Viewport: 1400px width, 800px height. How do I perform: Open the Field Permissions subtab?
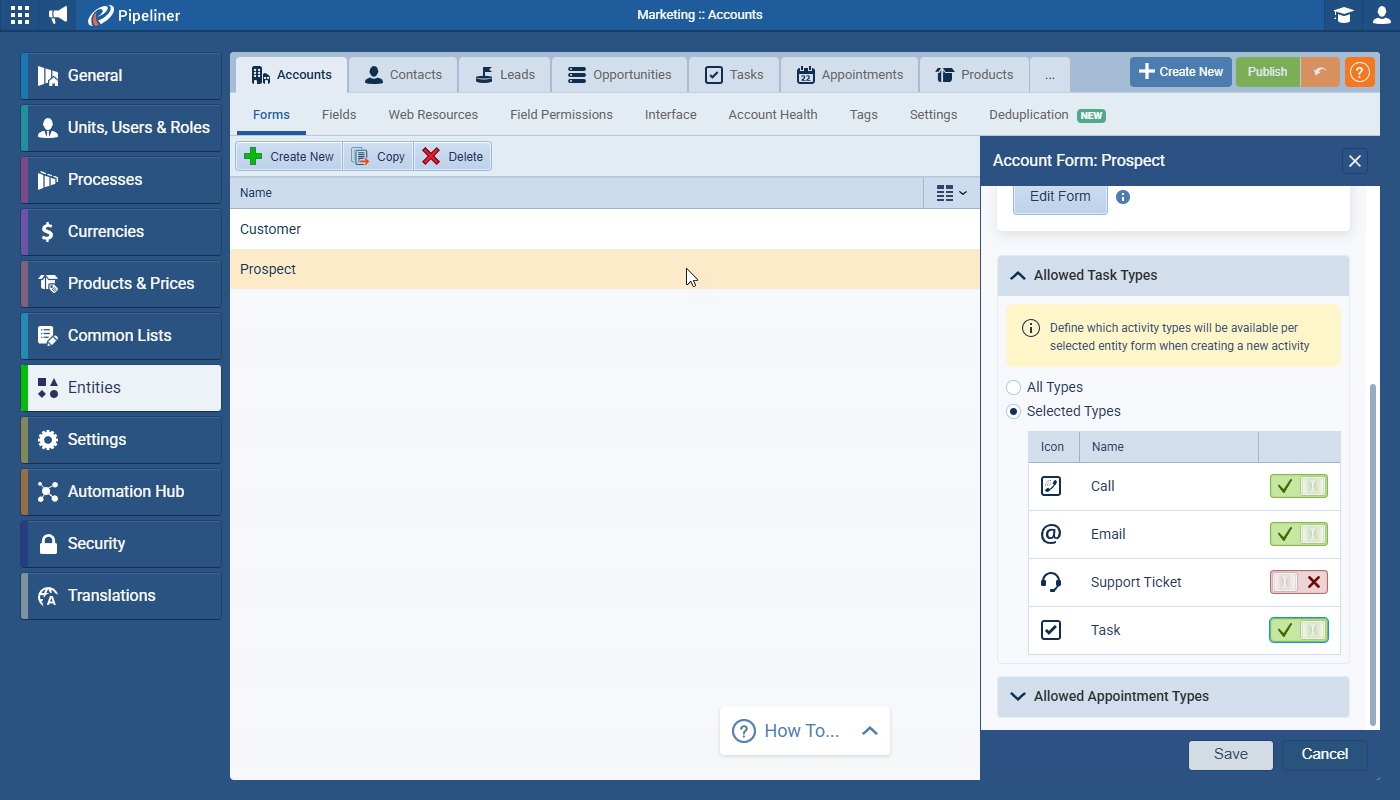[561, 114]
